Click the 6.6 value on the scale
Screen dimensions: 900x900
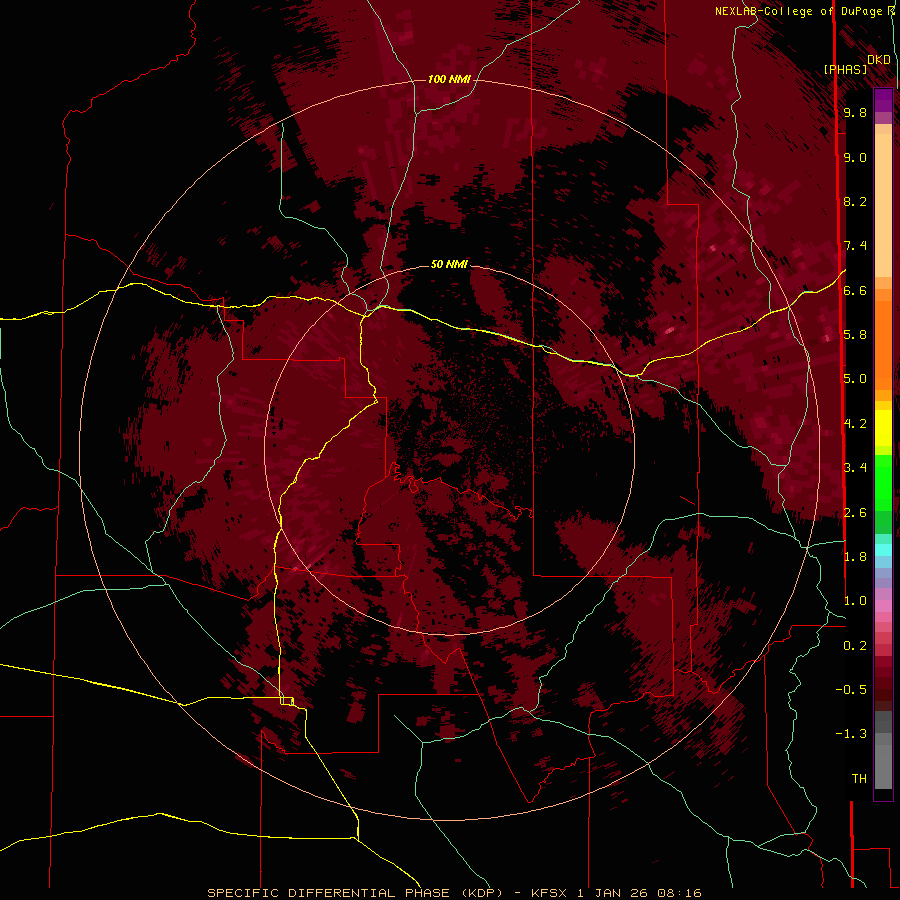(x=855, y=290)
